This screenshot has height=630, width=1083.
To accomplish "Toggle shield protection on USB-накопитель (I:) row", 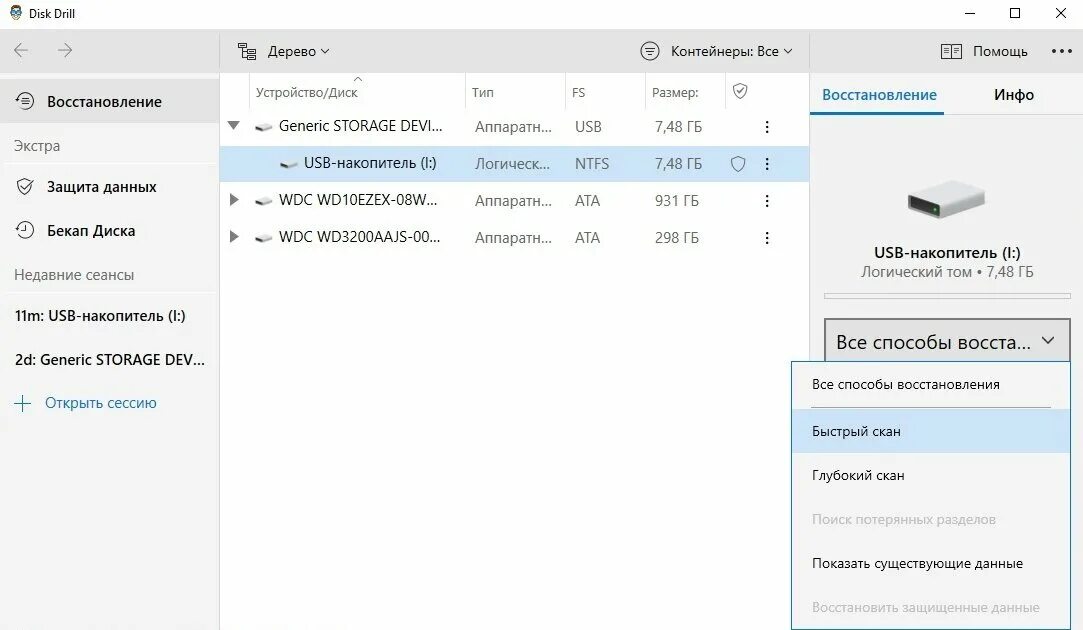I will pyautogui.click(x=738, y=164).
